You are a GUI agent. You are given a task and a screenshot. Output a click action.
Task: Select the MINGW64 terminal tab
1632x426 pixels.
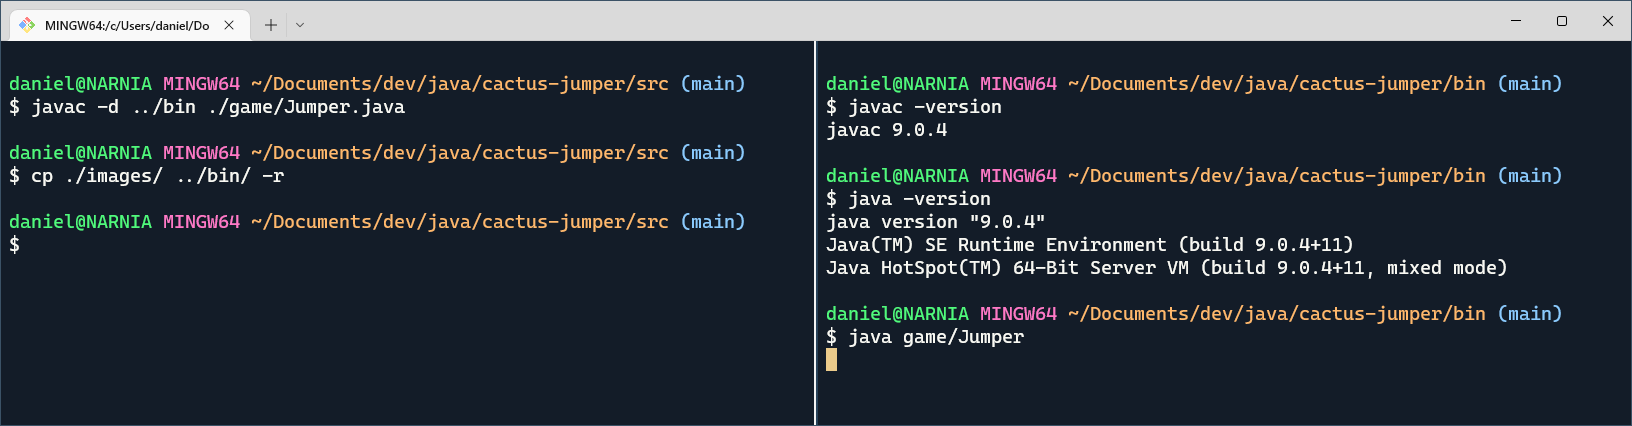(128, 25)
